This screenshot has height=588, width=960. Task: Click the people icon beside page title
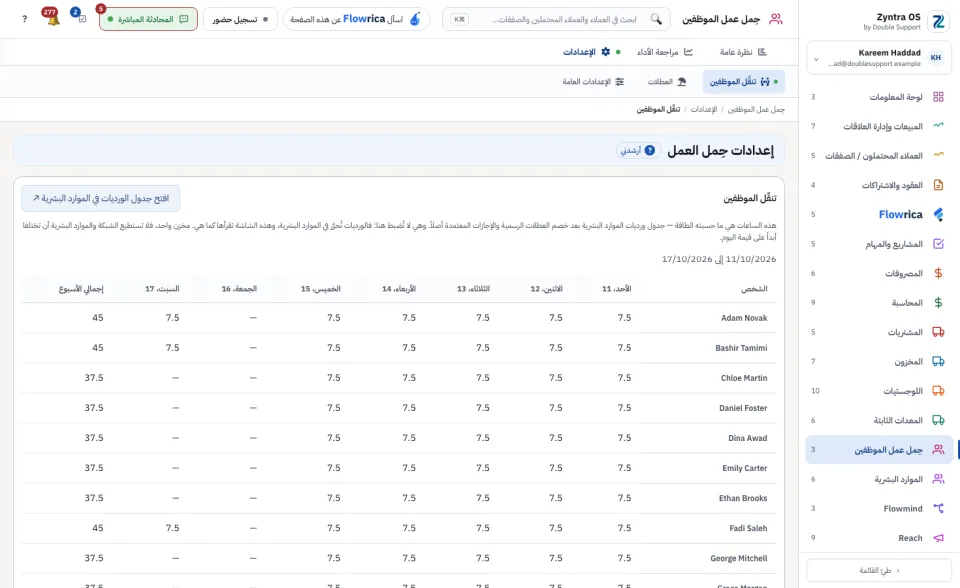776,19
